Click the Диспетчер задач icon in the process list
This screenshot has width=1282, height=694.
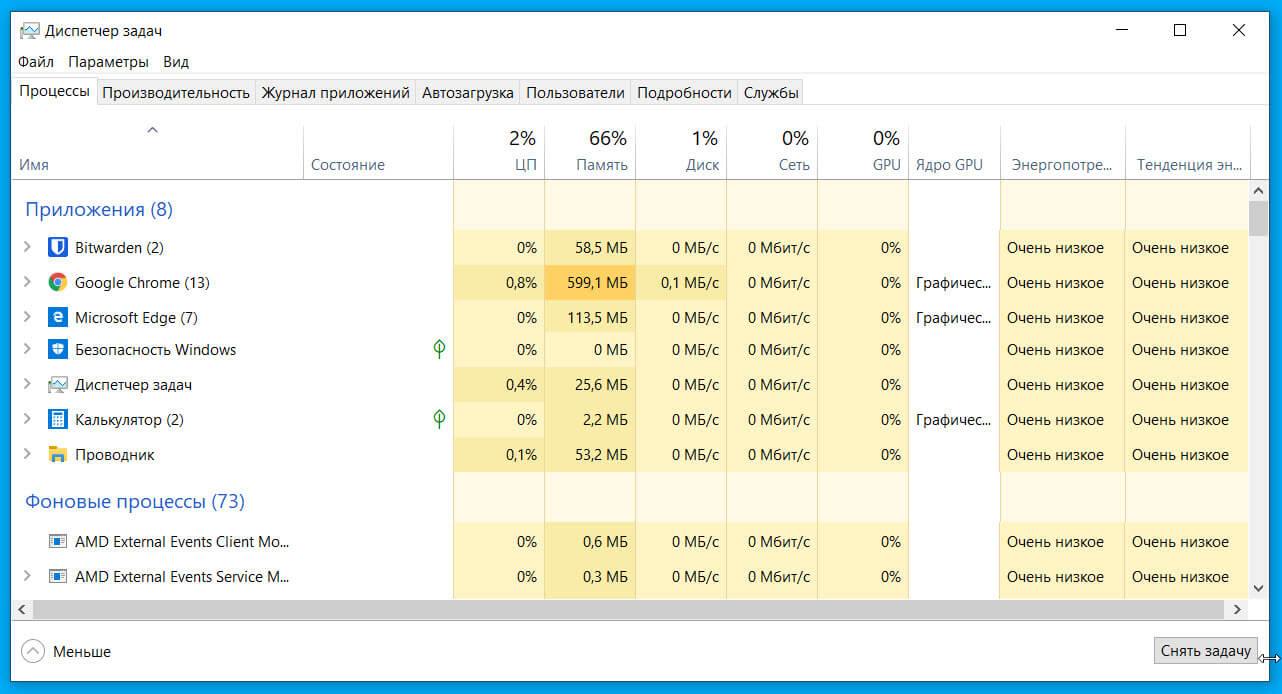pos(57,384)
